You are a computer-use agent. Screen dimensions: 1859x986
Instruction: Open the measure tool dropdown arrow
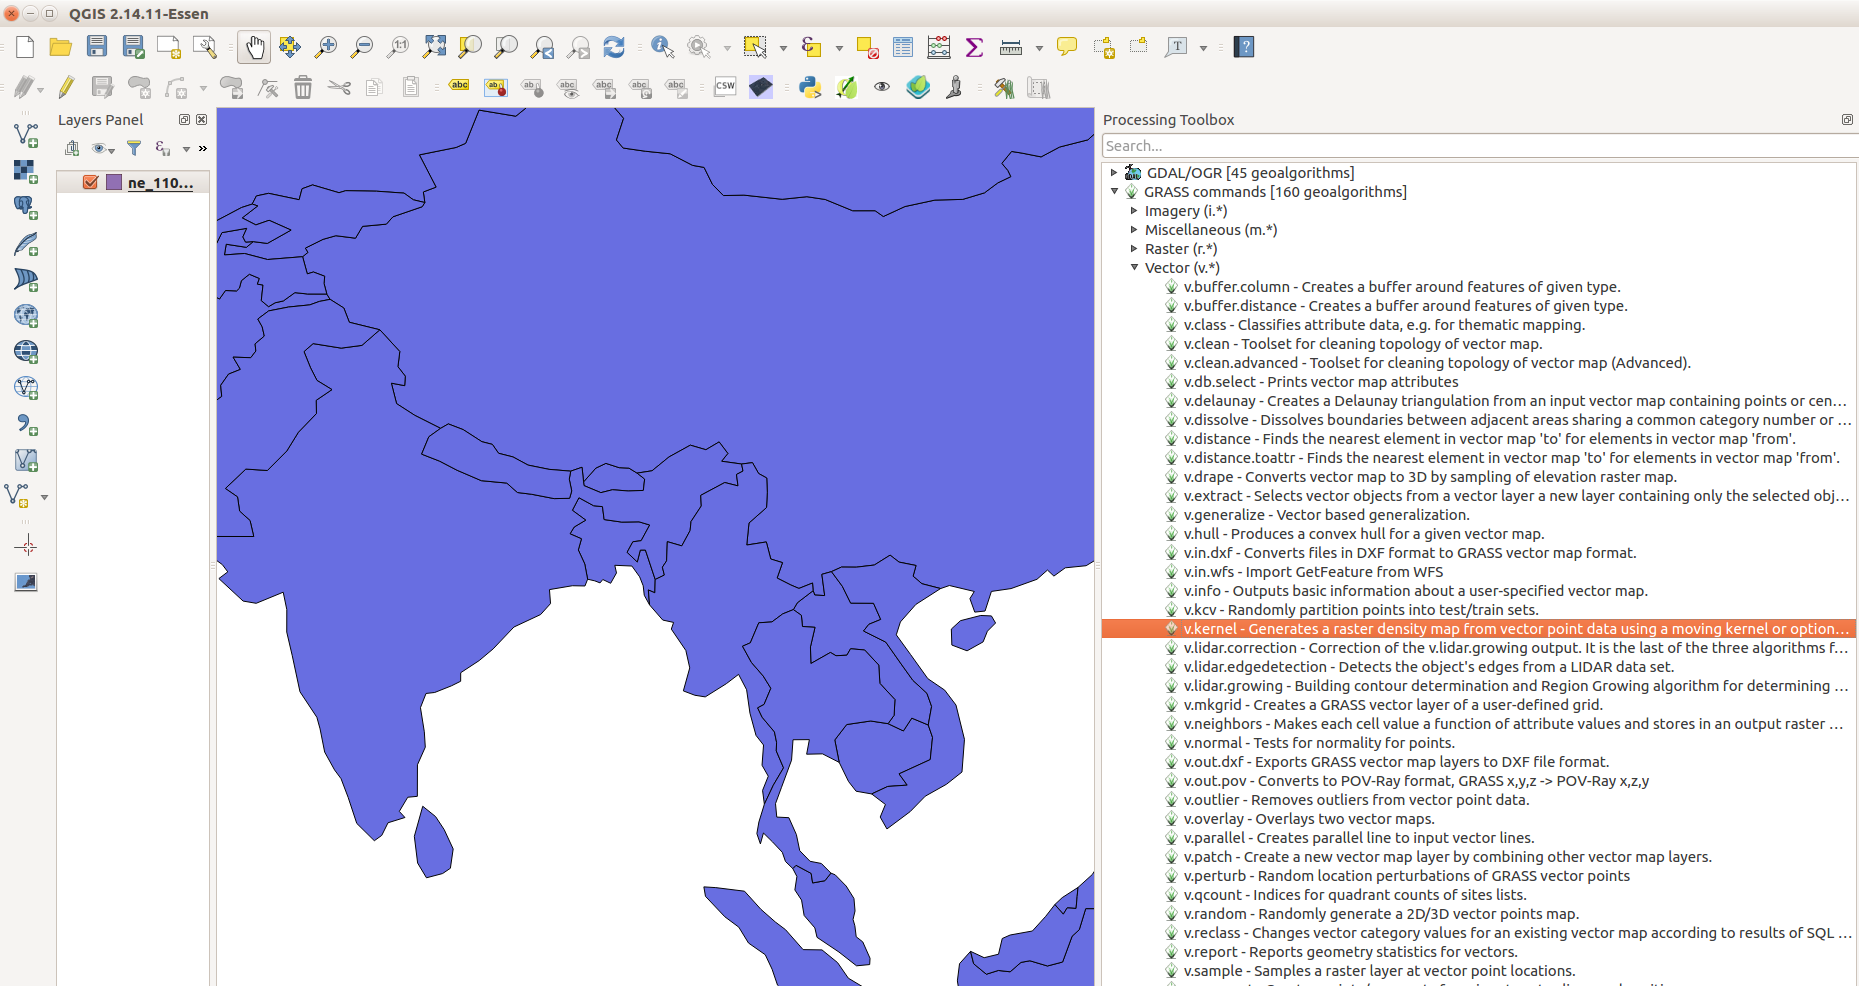click(1039, 47)
